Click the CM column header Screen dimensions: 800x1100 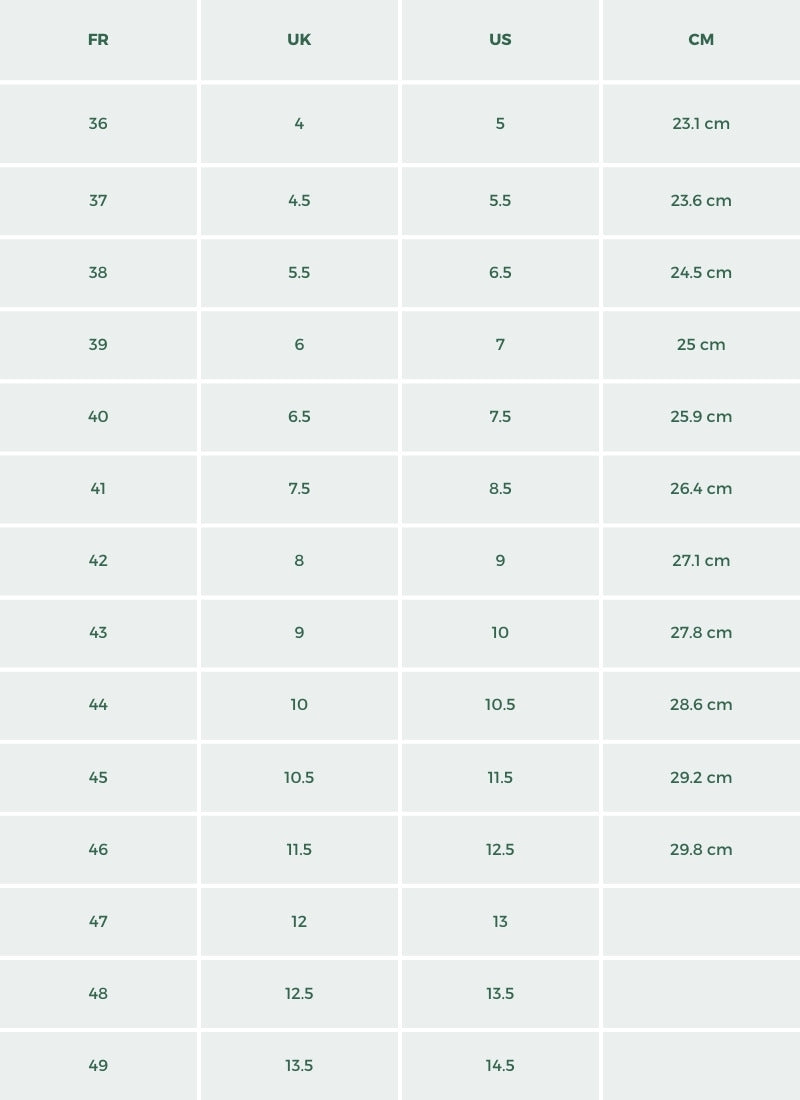[x=701, y=40]
